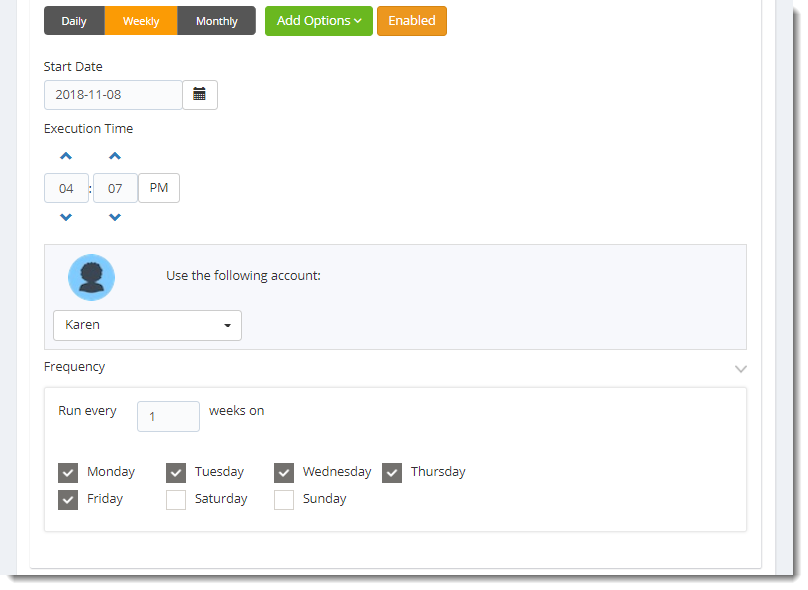The height and width of the screenshot is (590, 808).
Task: Switch schedule to Daily
Action: [74, 21]
